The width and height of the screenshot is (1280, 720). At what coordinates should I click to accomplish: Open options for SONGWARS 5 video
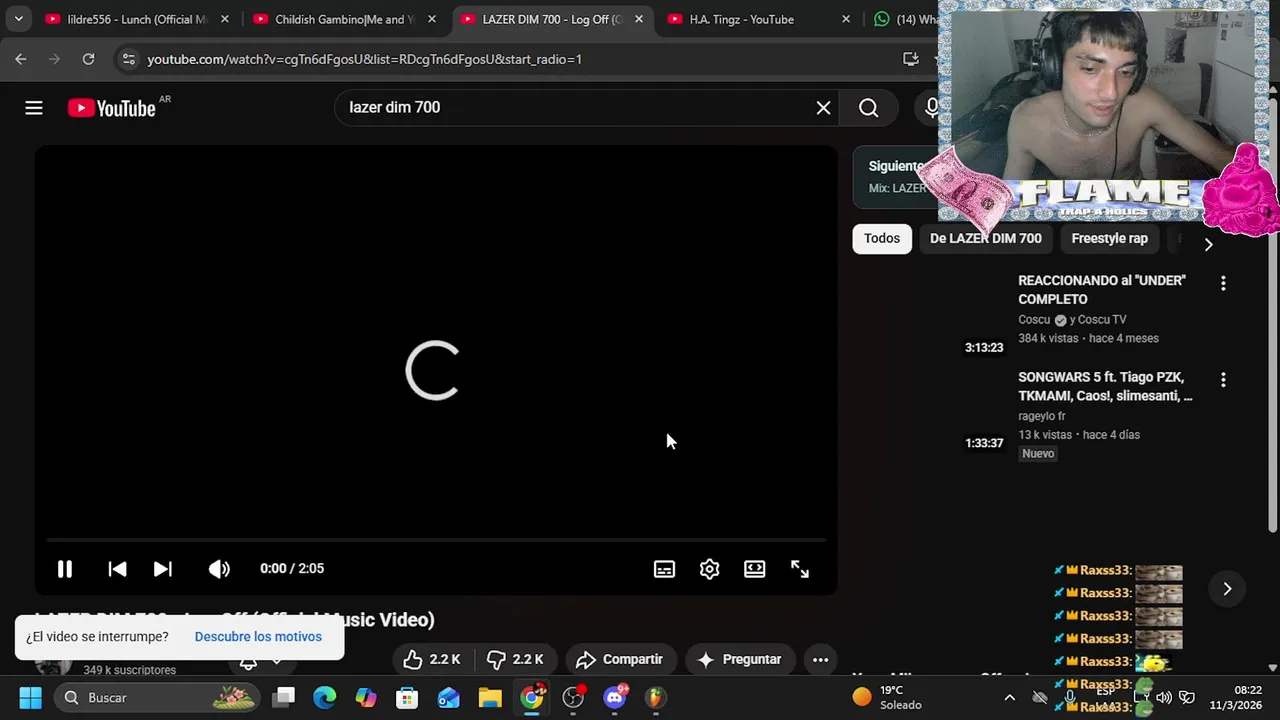tap(1223, 380)
